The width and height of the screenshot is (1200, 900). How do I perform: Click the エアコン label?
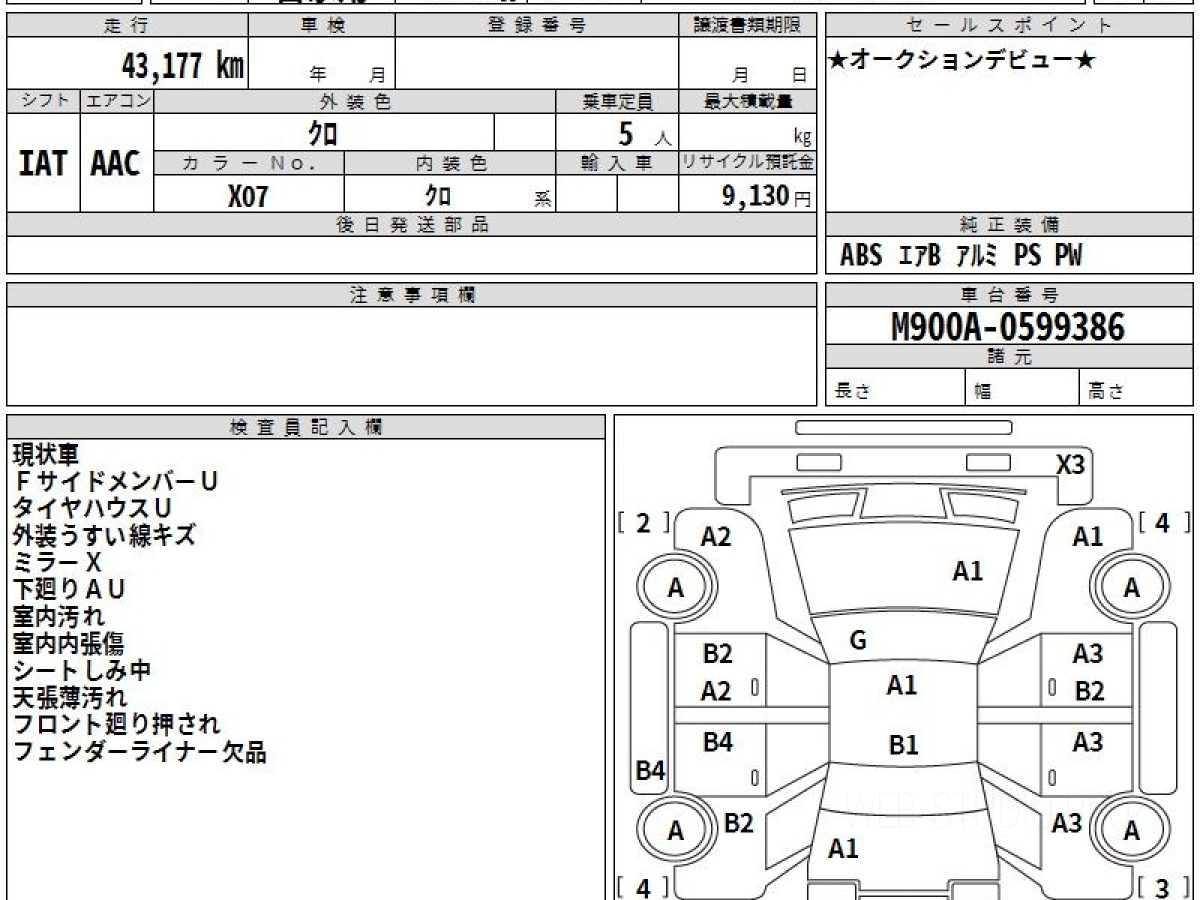pos(117,101)
